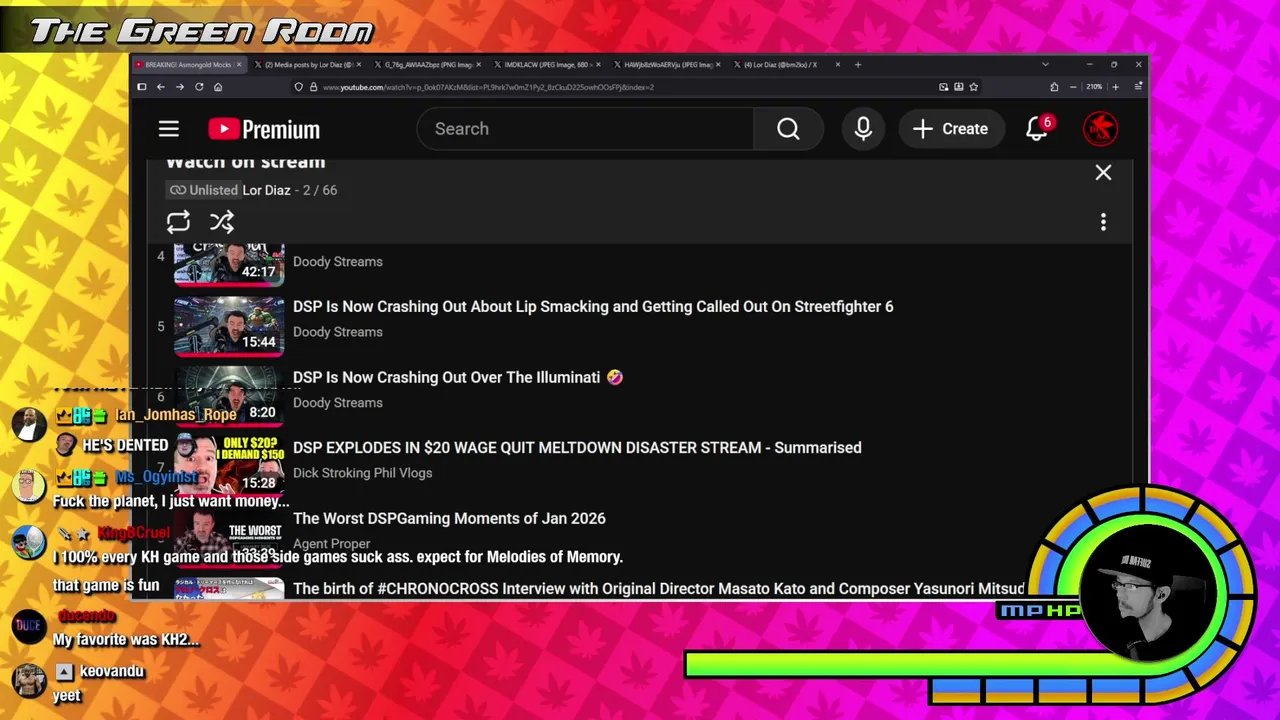Open the Lor Diaz playlist owner link
Image resolution: width=1280 pixels, height=720 pixels.
(266, 190)
